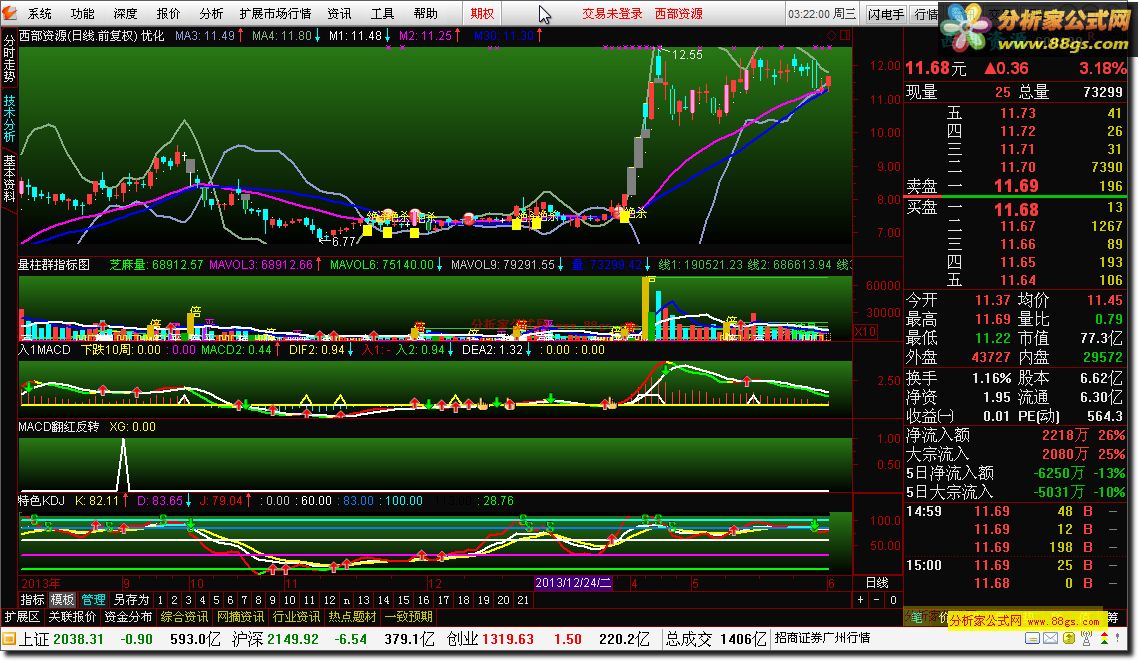Open the 扩展区 tab
Image resolution: width=1140 pixels, height=662 pixels.
point(23,617)
